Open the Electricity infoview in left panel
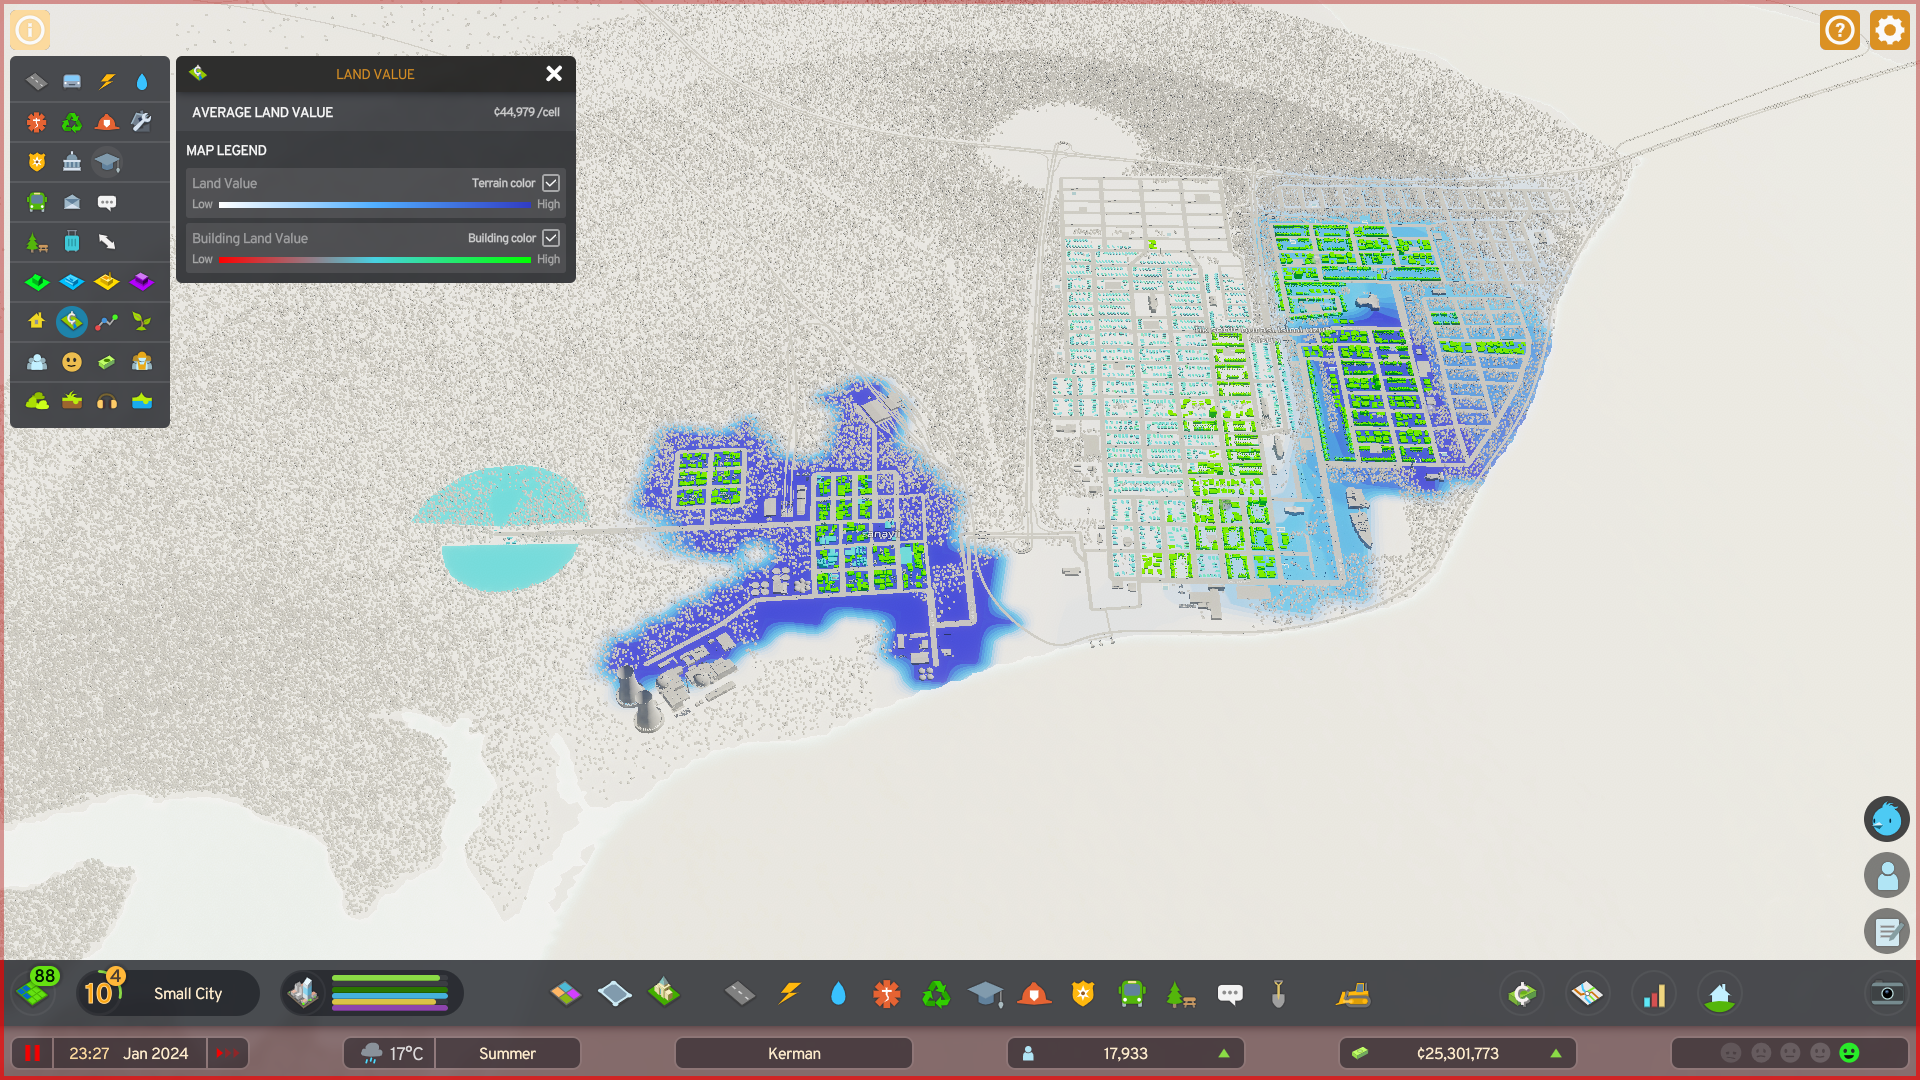The height and width of the screenshot is (1080, 1920). click(x=107, y=82)
